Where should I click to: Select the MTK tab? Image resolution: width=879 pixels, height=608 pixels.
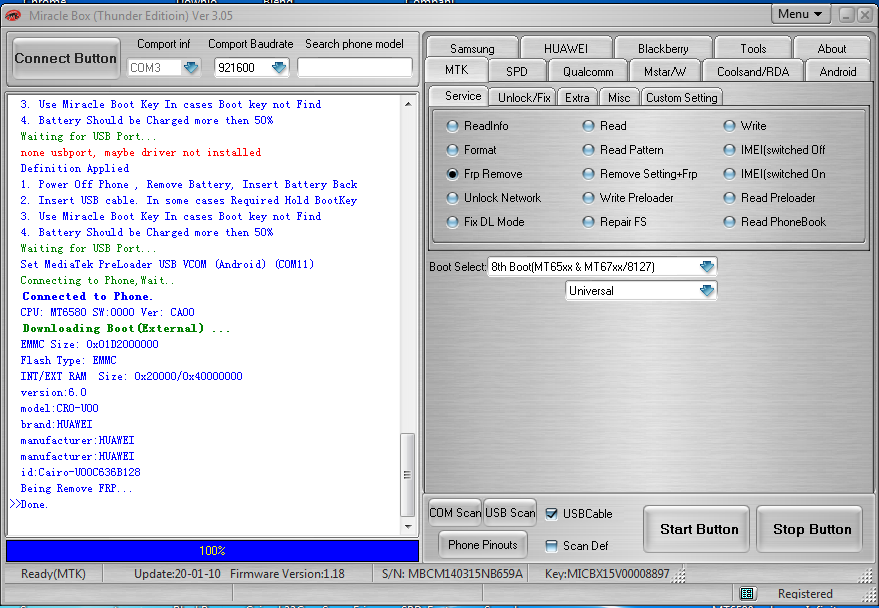pyautogui.click(x=456, y=70)
